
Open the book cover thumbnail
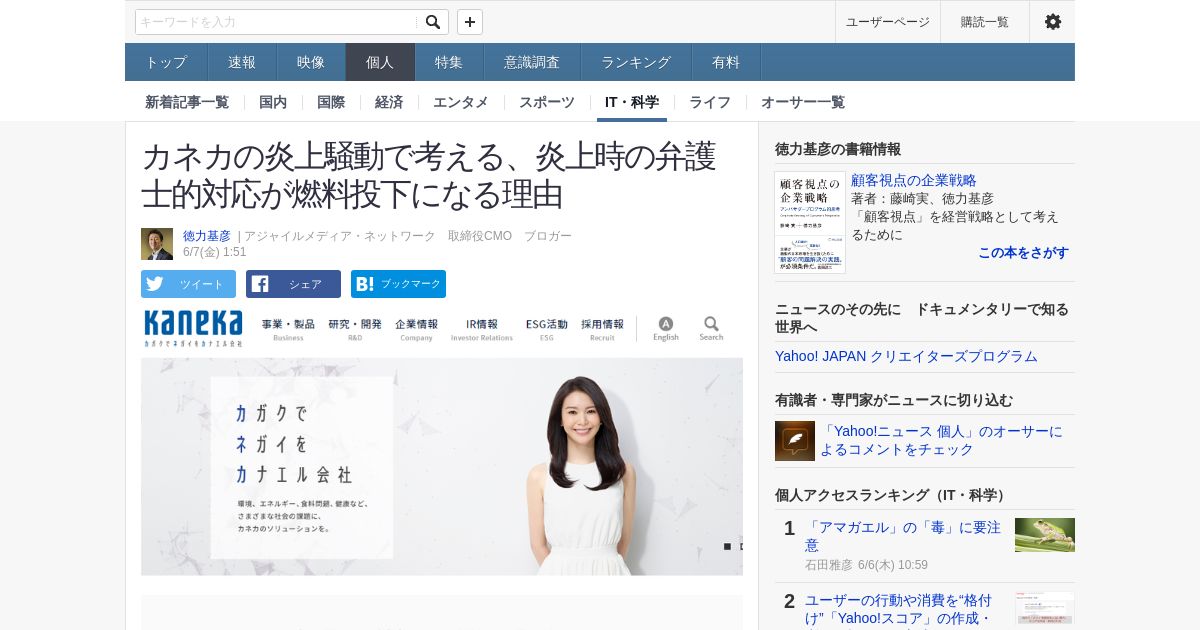(810, 222)
